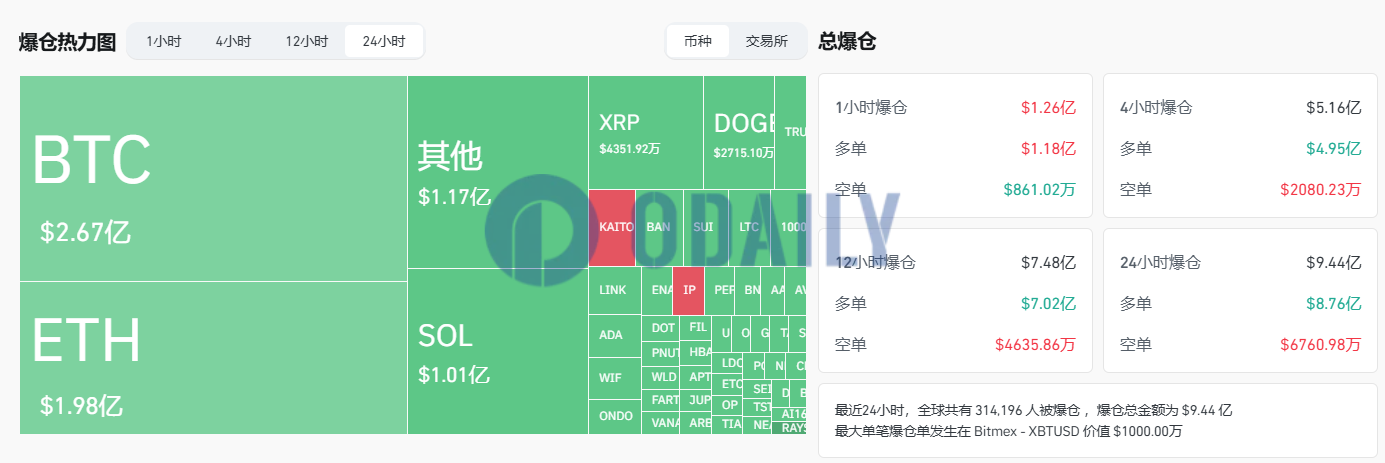The height and width of the screenshot is (463, 1385).
Task: Click the long liquidation value $7.02亿
Action: 1048,303
